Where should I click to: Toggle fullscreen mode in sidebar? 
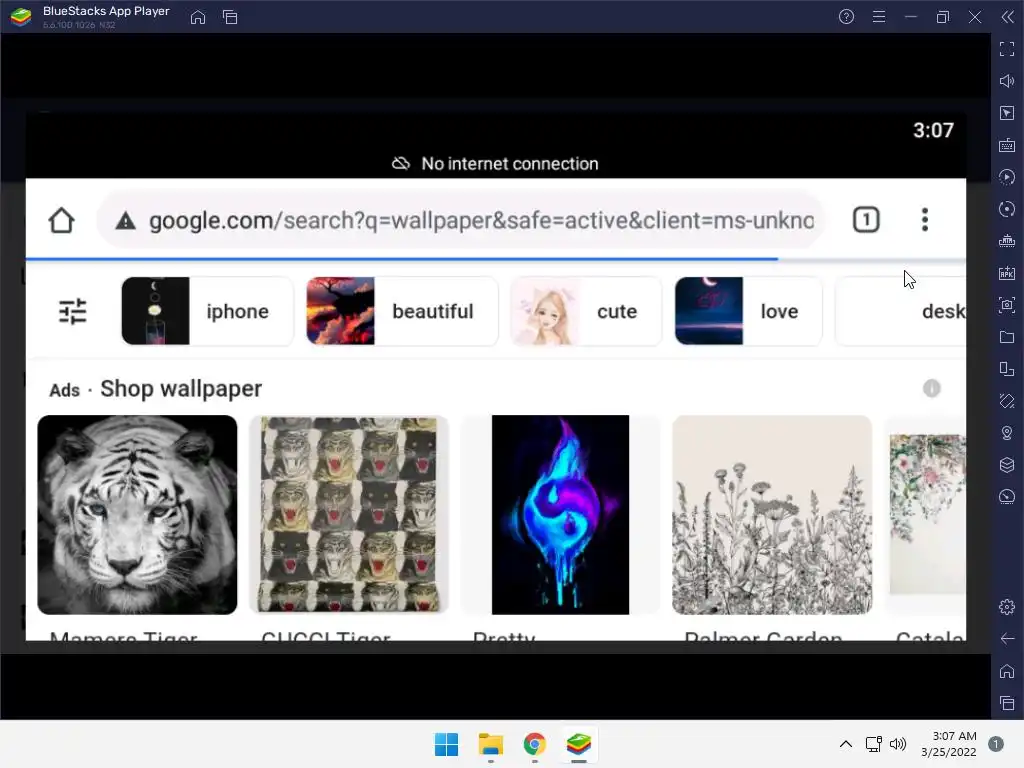click(x=1007, y=49)
